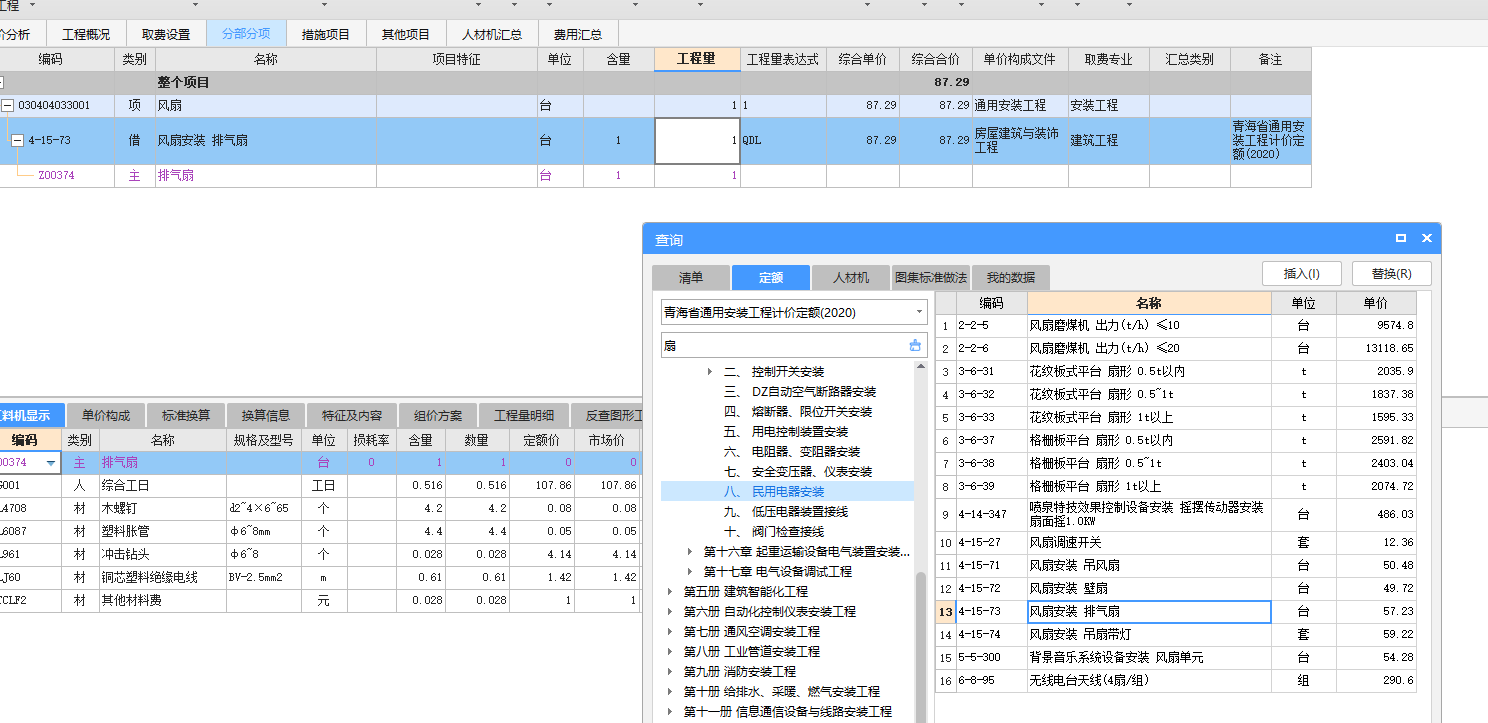
Task: Expand the 第七册 通风空调安装工程 node
Action: 671,632
